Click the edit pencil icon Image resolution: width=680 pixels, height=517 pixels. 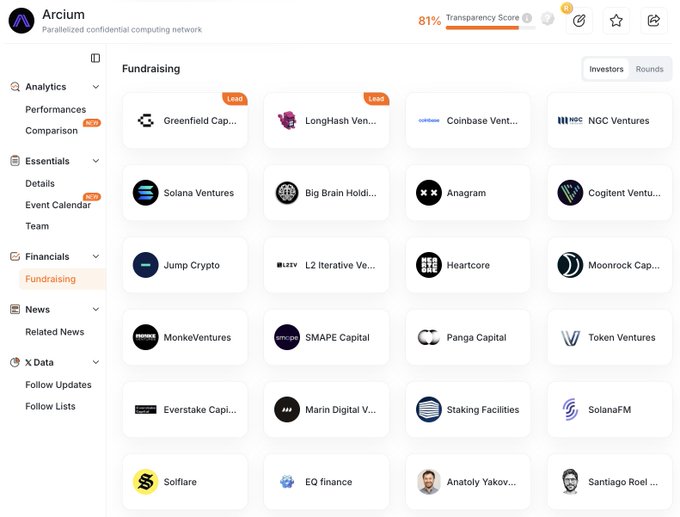pyautogui.click(x=579, y=20)
